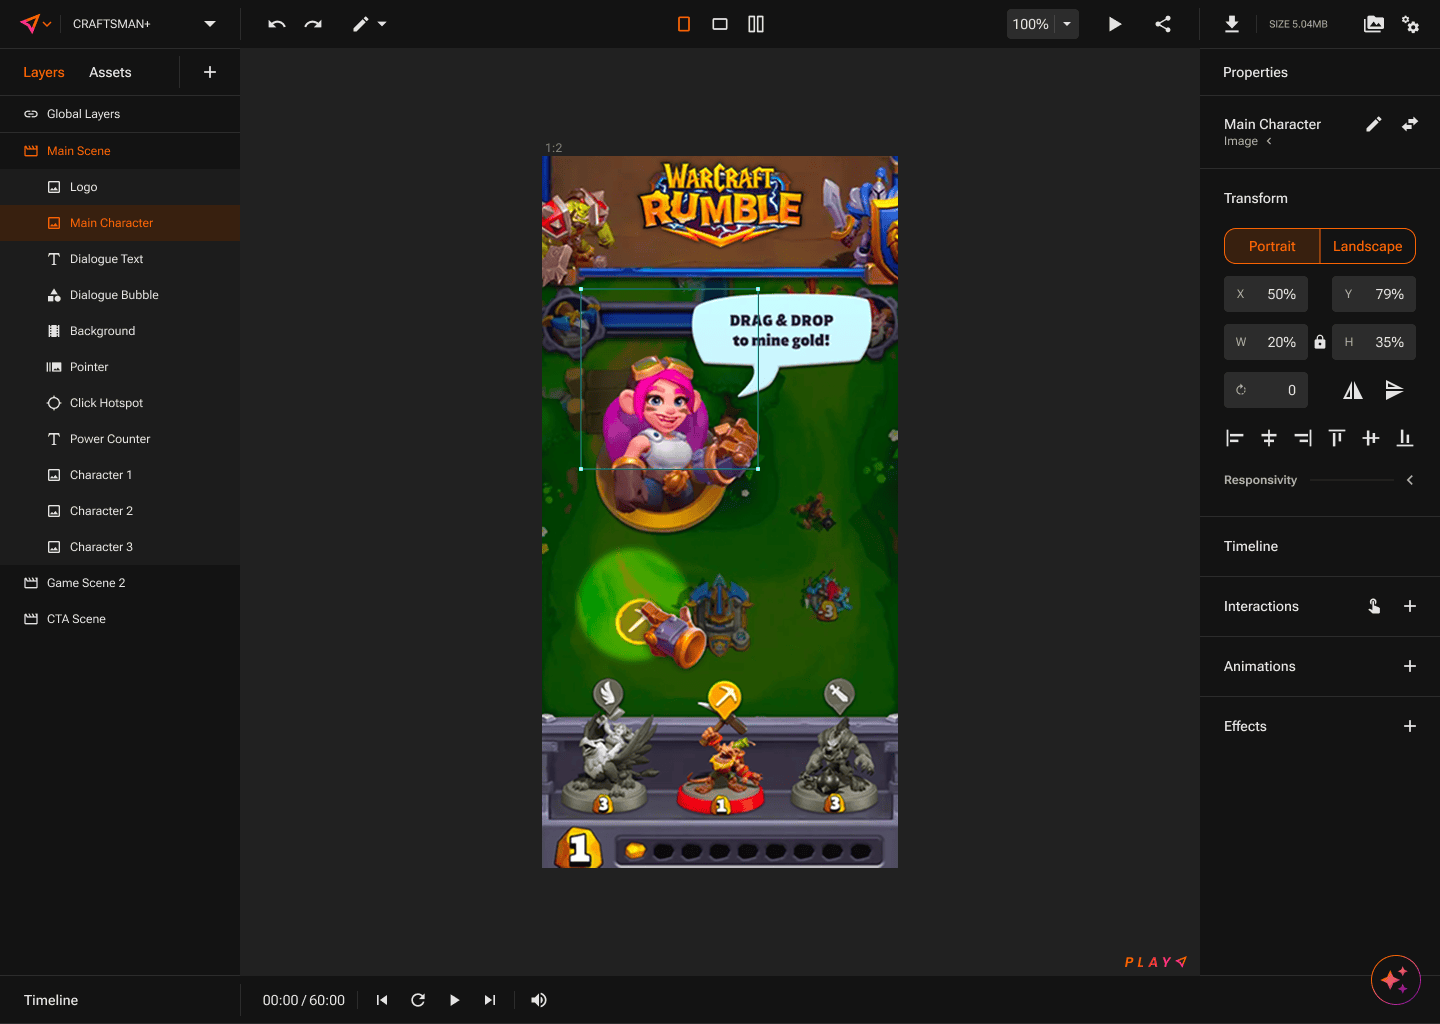Viewport: 1440px width, 1024px height.
Task: Select the Background layer
Action: click(120, 331)
